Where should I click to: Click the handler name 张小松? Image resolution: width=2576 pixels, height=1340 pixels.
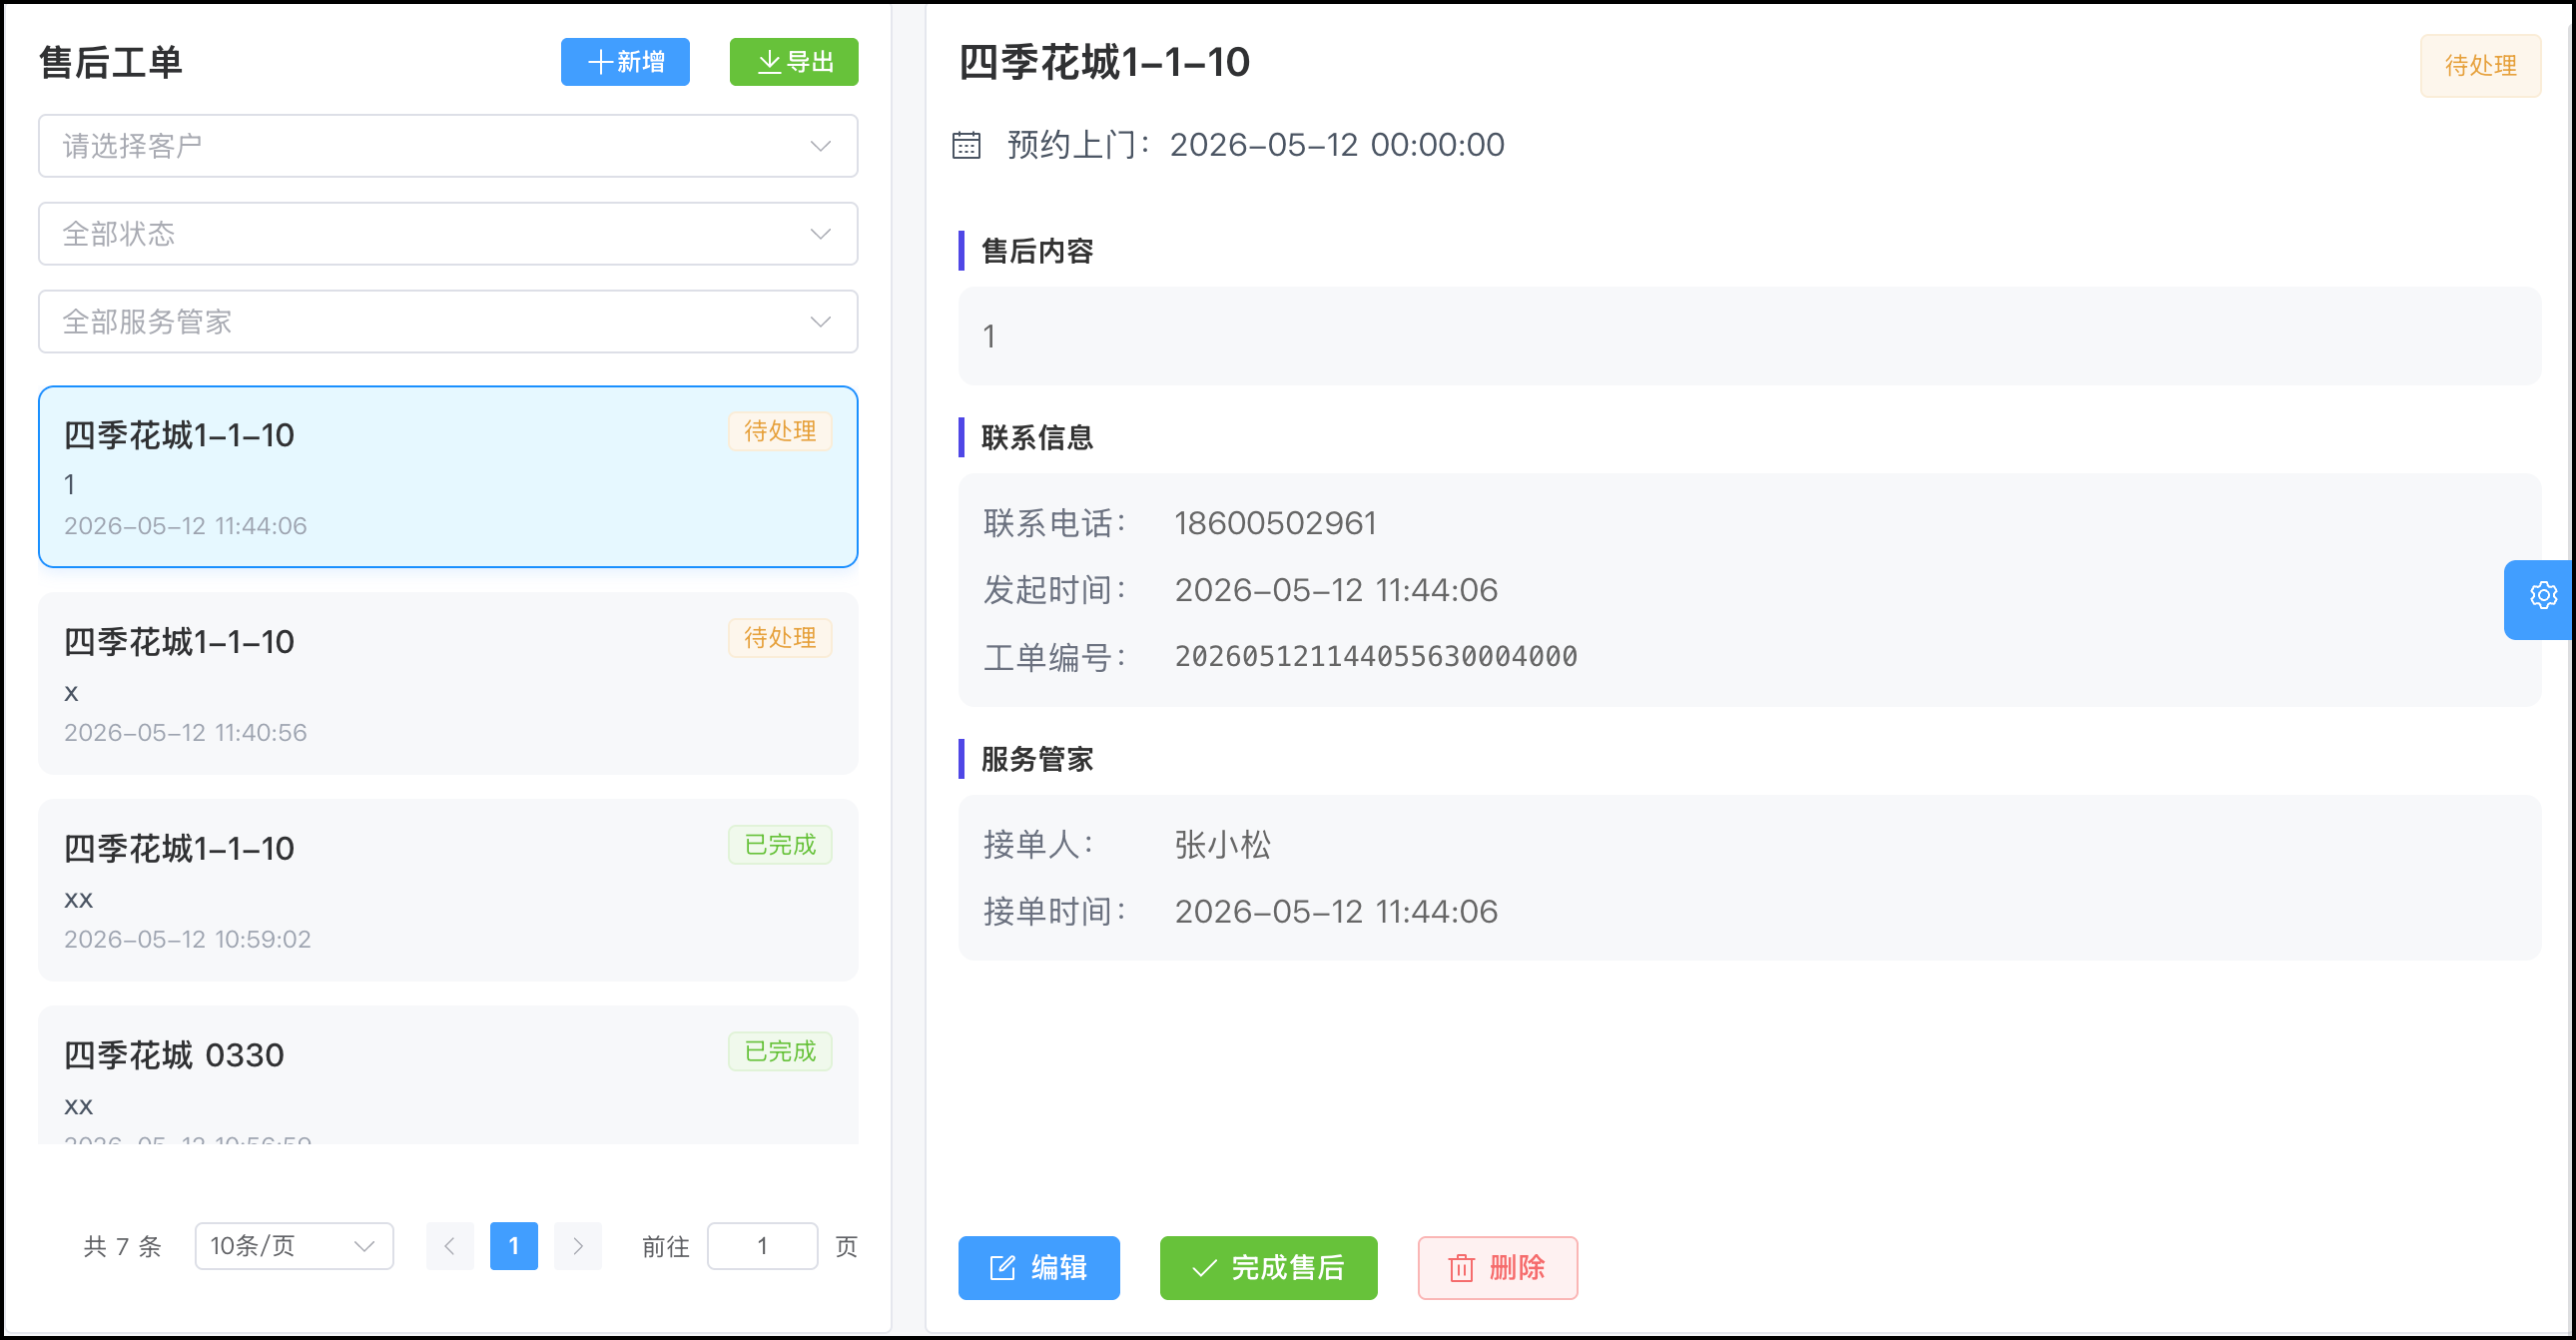[1222, 845]
